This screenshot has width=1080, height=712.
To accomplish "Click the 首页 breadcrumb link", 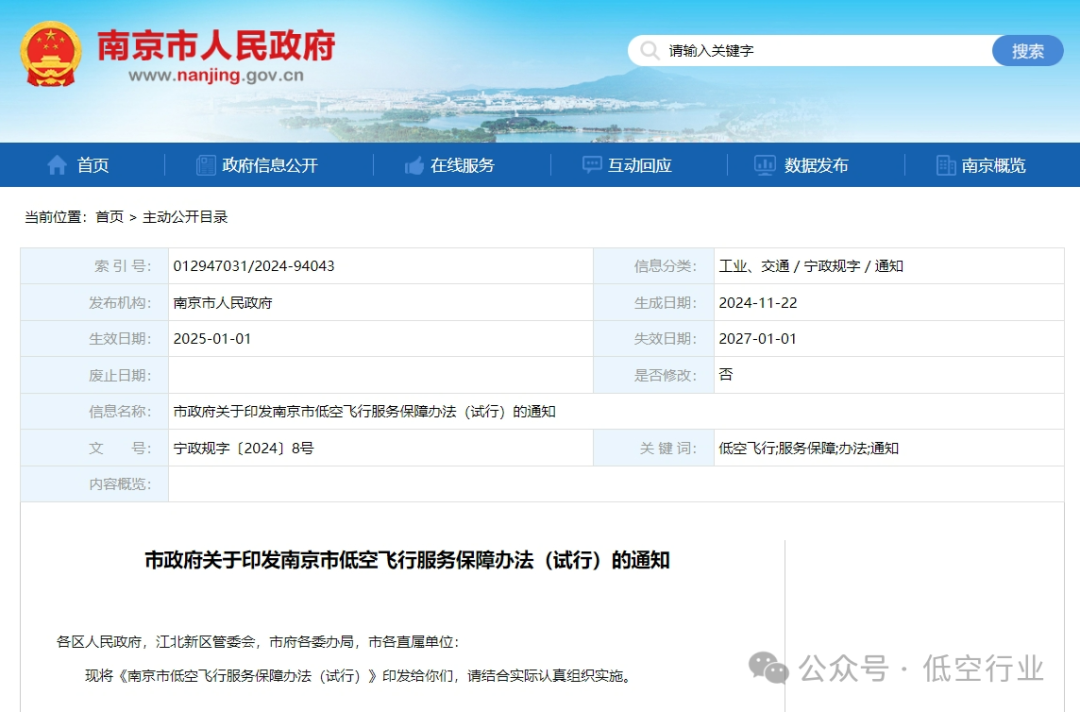I will (109, 217).
